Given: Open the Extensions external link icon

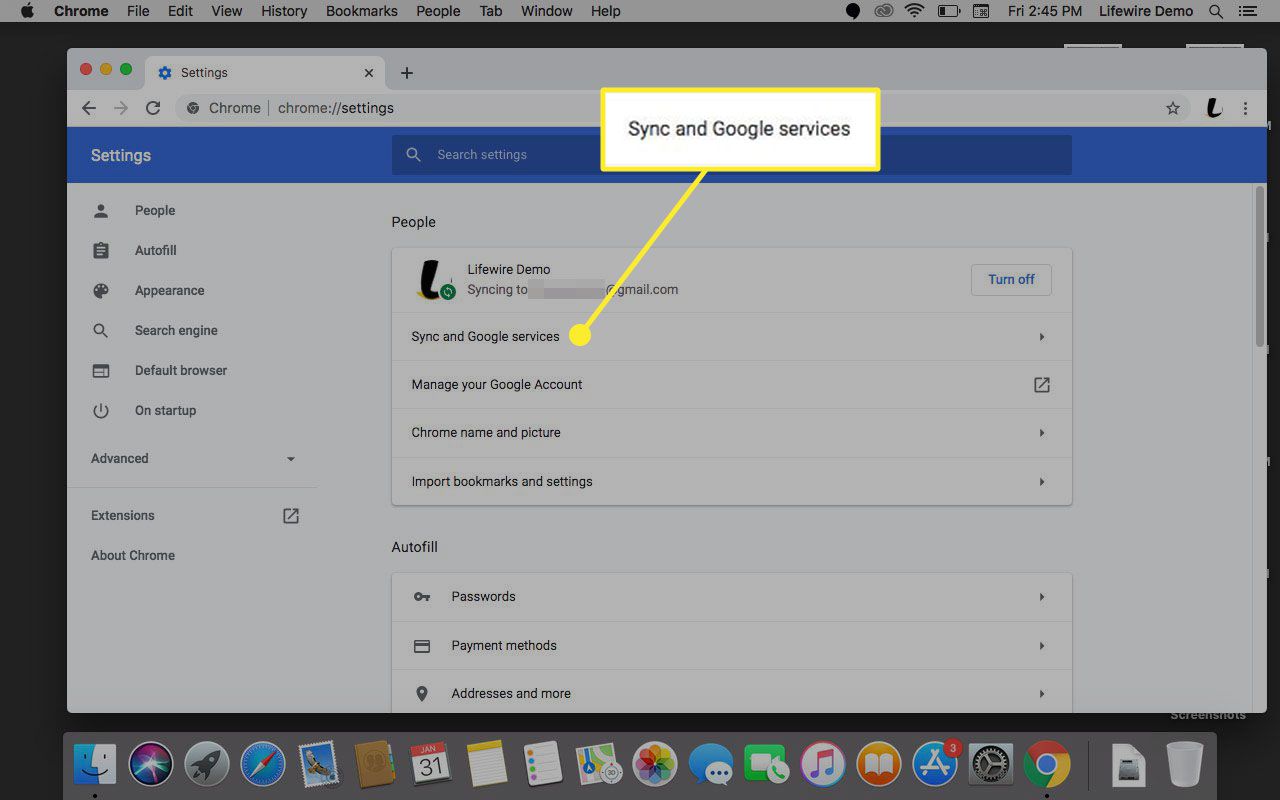Looking at the screenshot, I should [291, 516].
